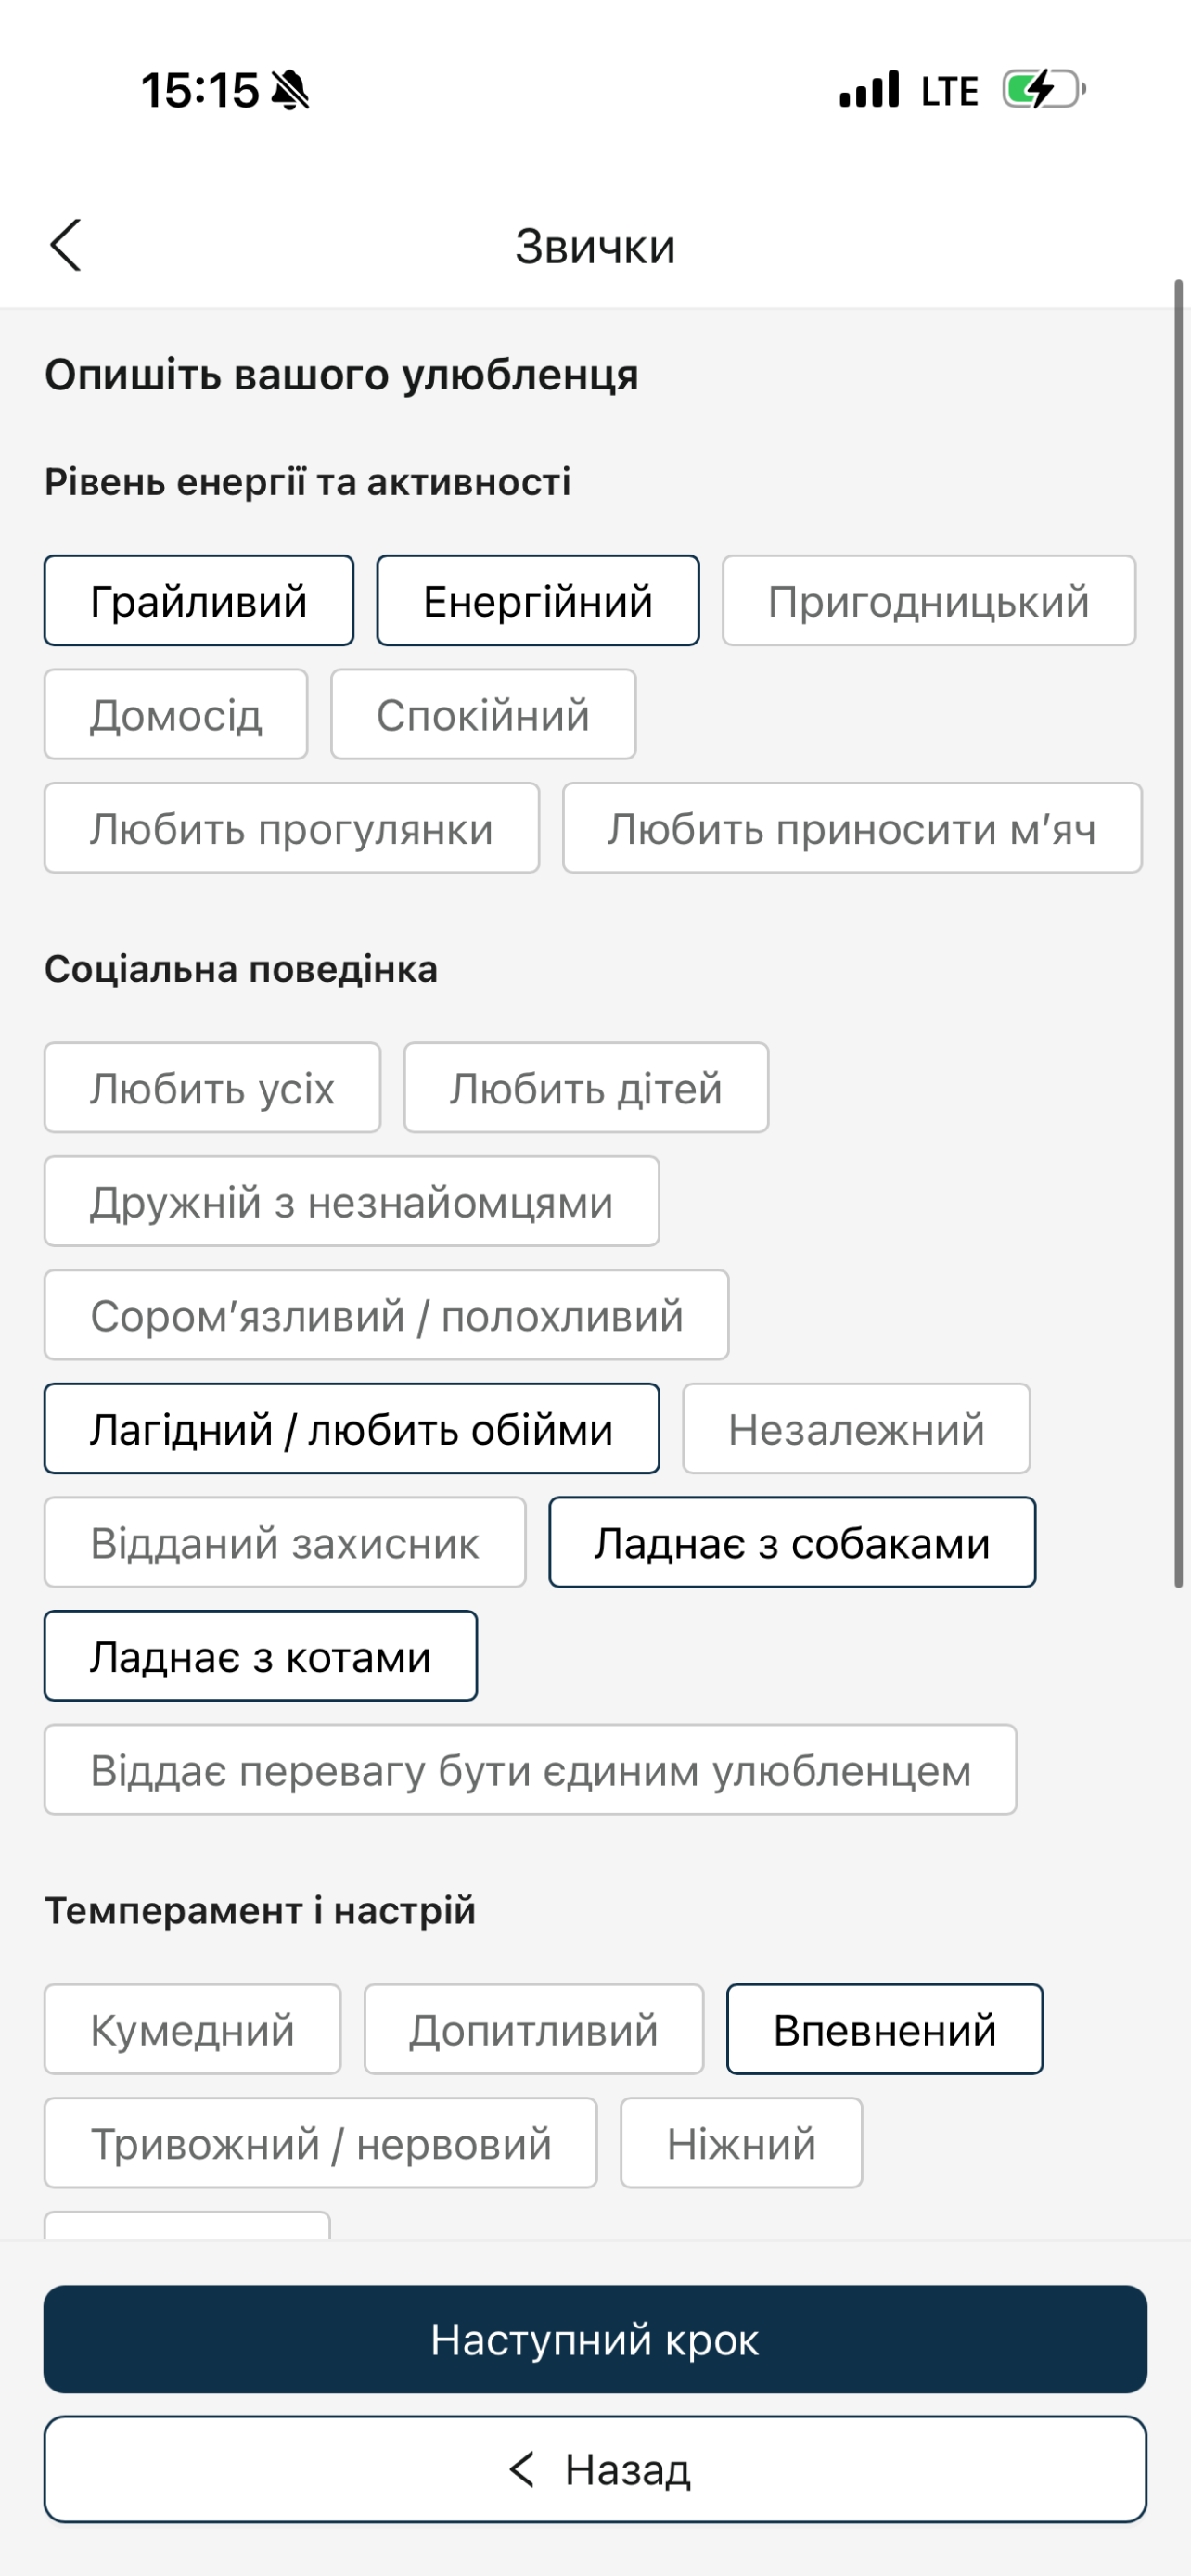The width and height of the screenshot is (1191, 2576).
Task: Unselect Лагідний / любить обійми chip
Action: [x=352, y=1429]
